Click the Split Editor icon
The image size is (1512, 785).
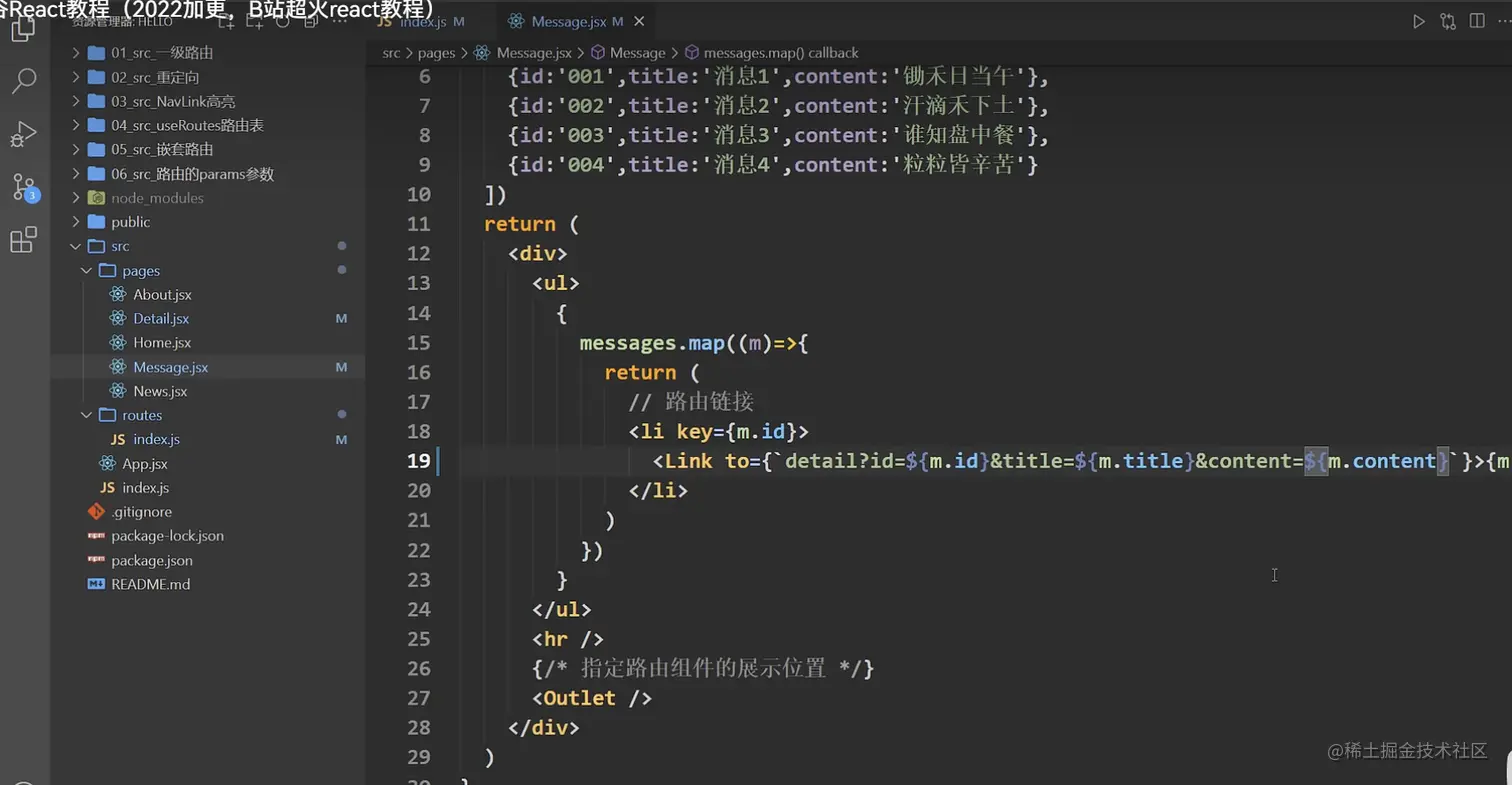[x=1476, y=21]
